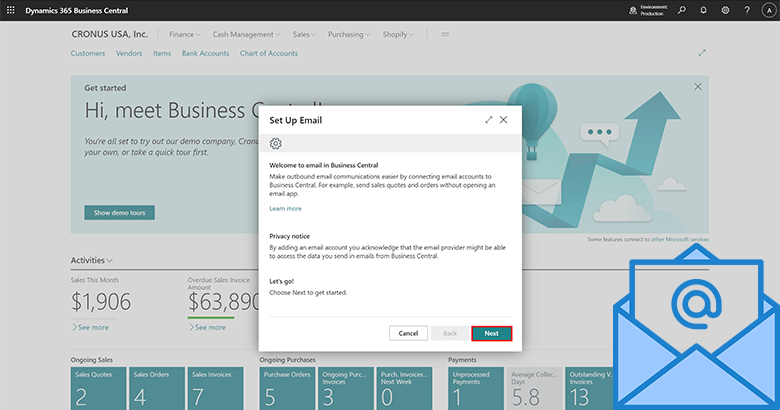Click the Environment Production indicator

tap(649, 10)
